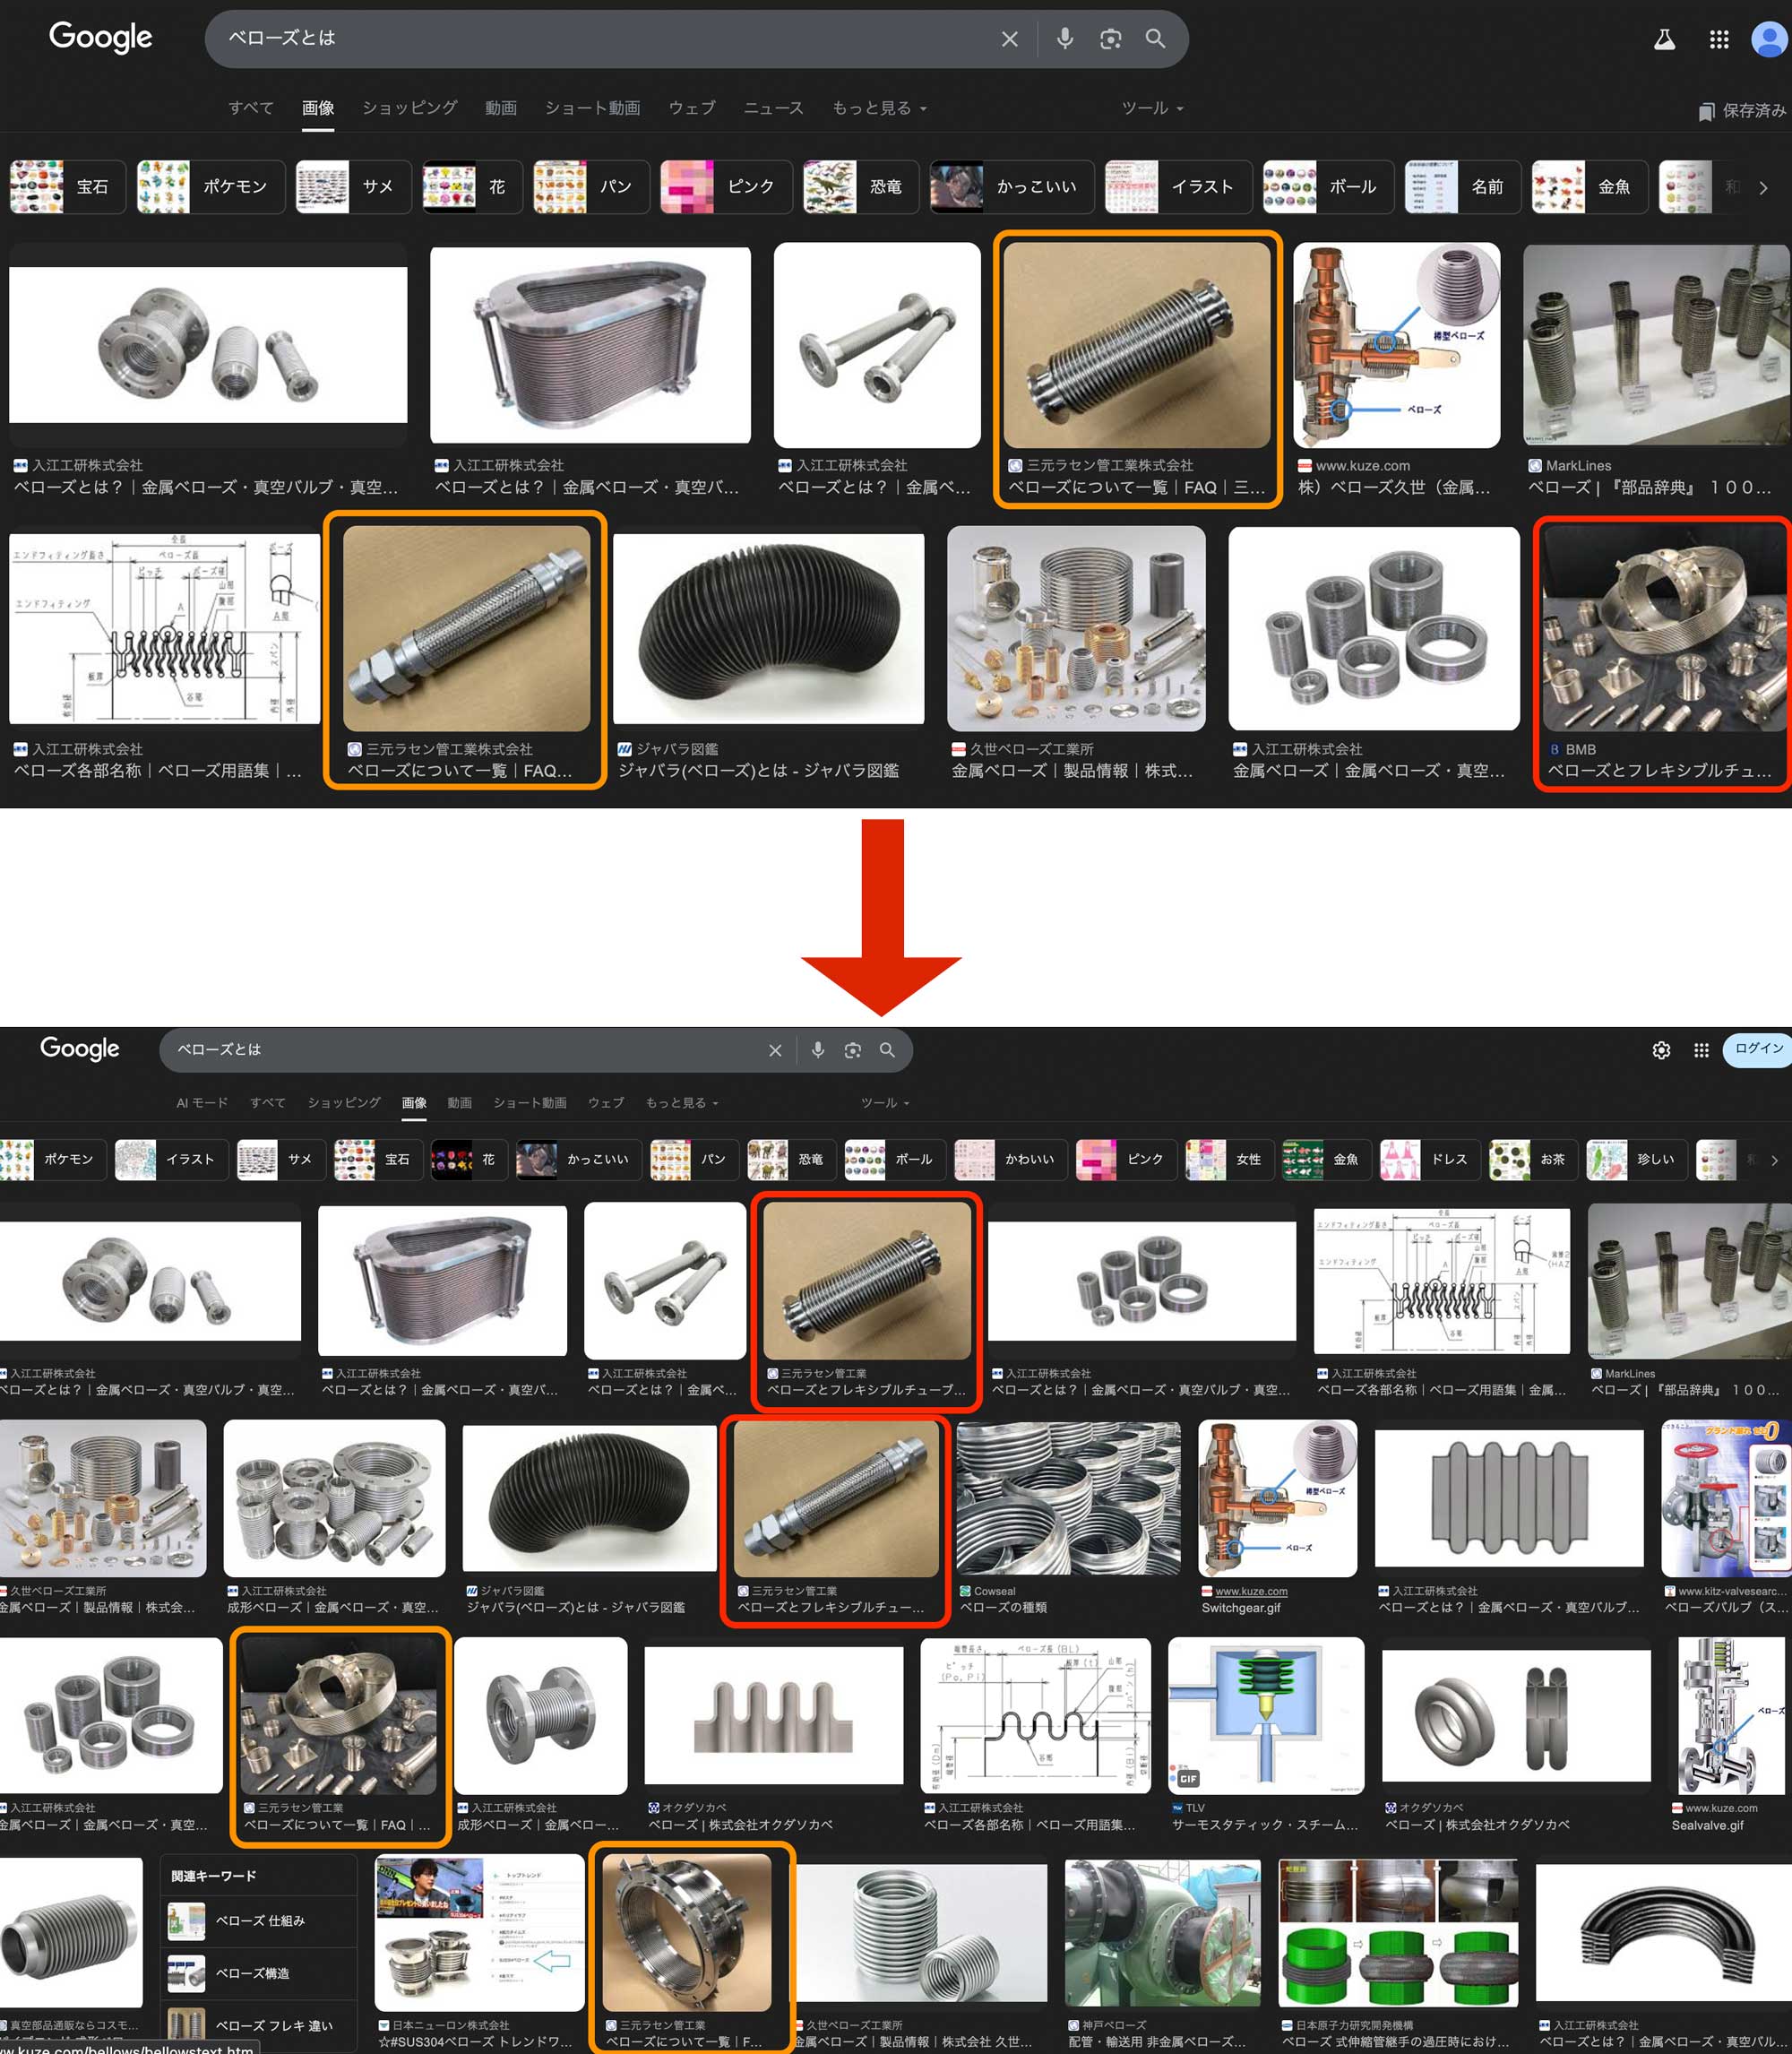Open the black ジャバラ図鑑 bellows thumbnail at top
The height and width of the screenshot is (2054, 1792).
click(768, 628)
